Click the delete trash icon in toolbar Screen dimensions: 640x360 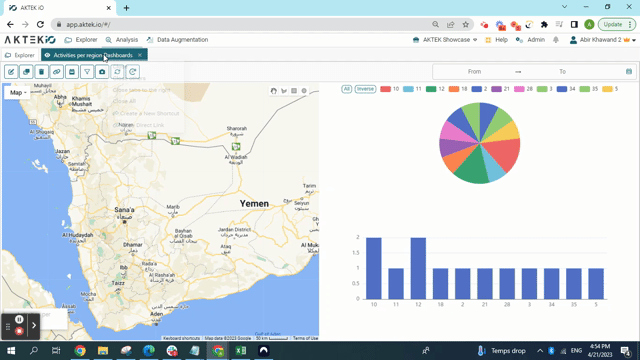41,72
